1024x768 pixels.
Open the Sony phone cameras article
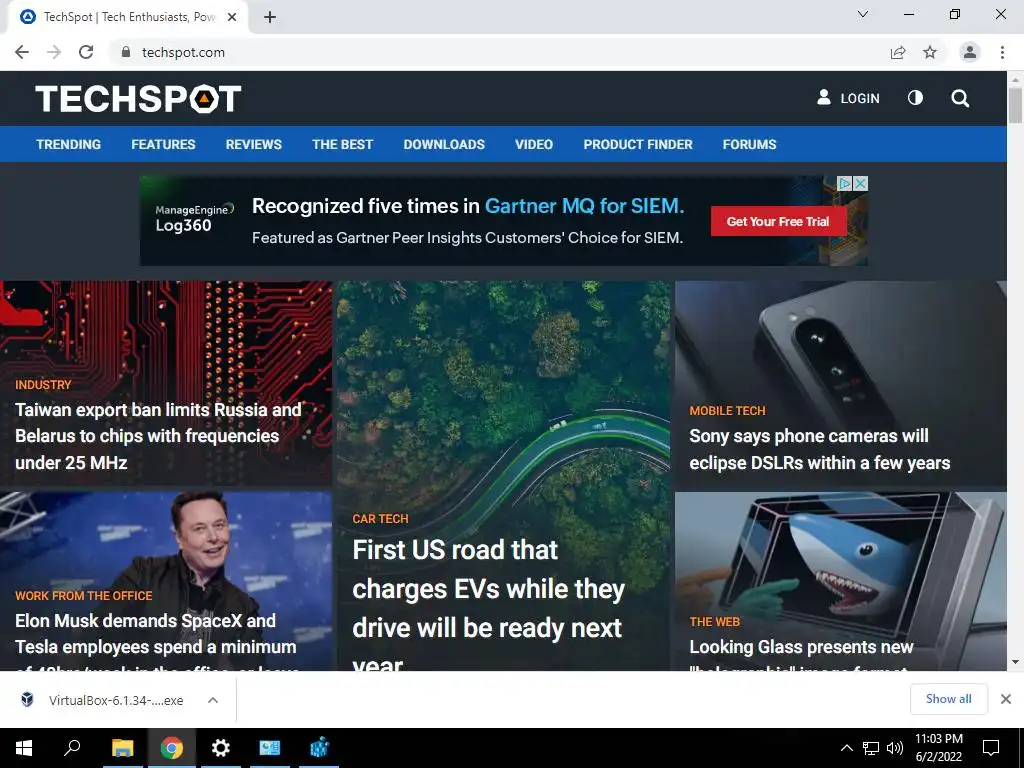pyautogui.click(x=820, y=449)
